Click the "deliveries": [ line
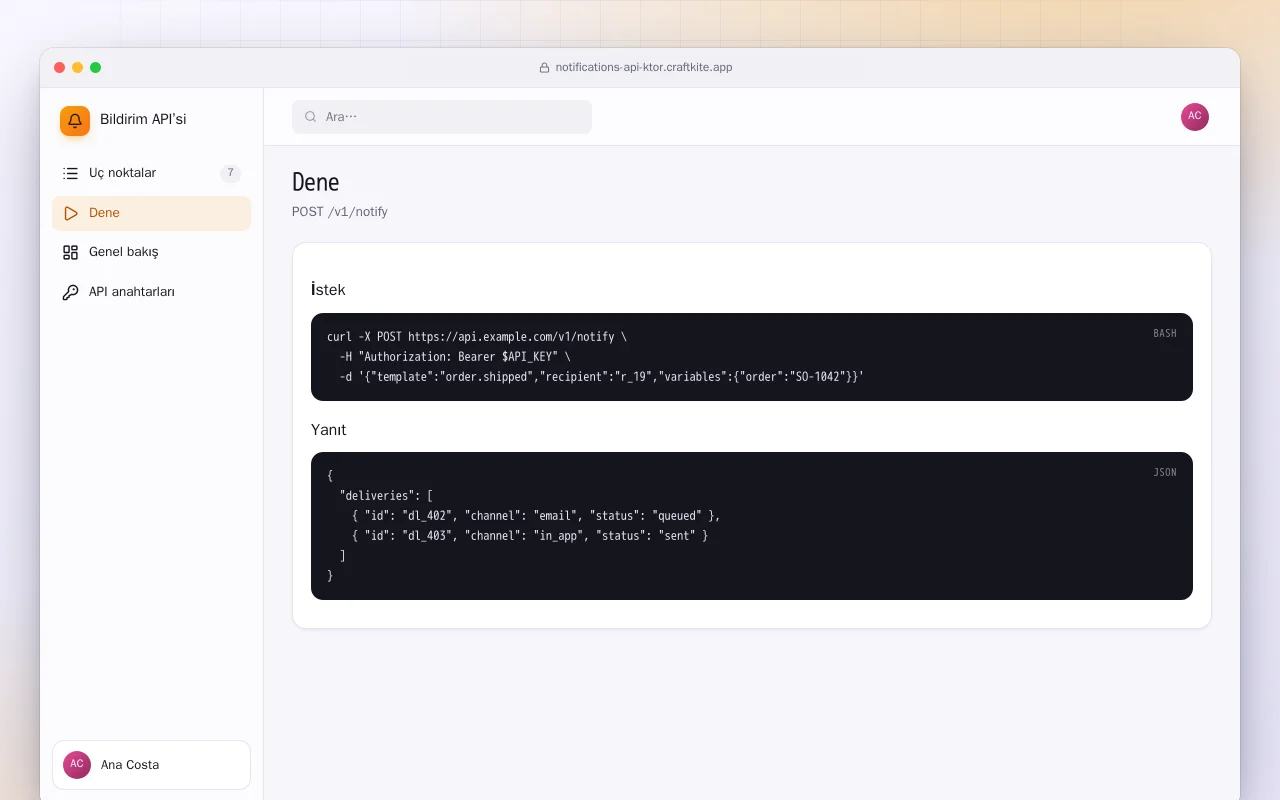1280x800 pixels. tap(386, 496)
